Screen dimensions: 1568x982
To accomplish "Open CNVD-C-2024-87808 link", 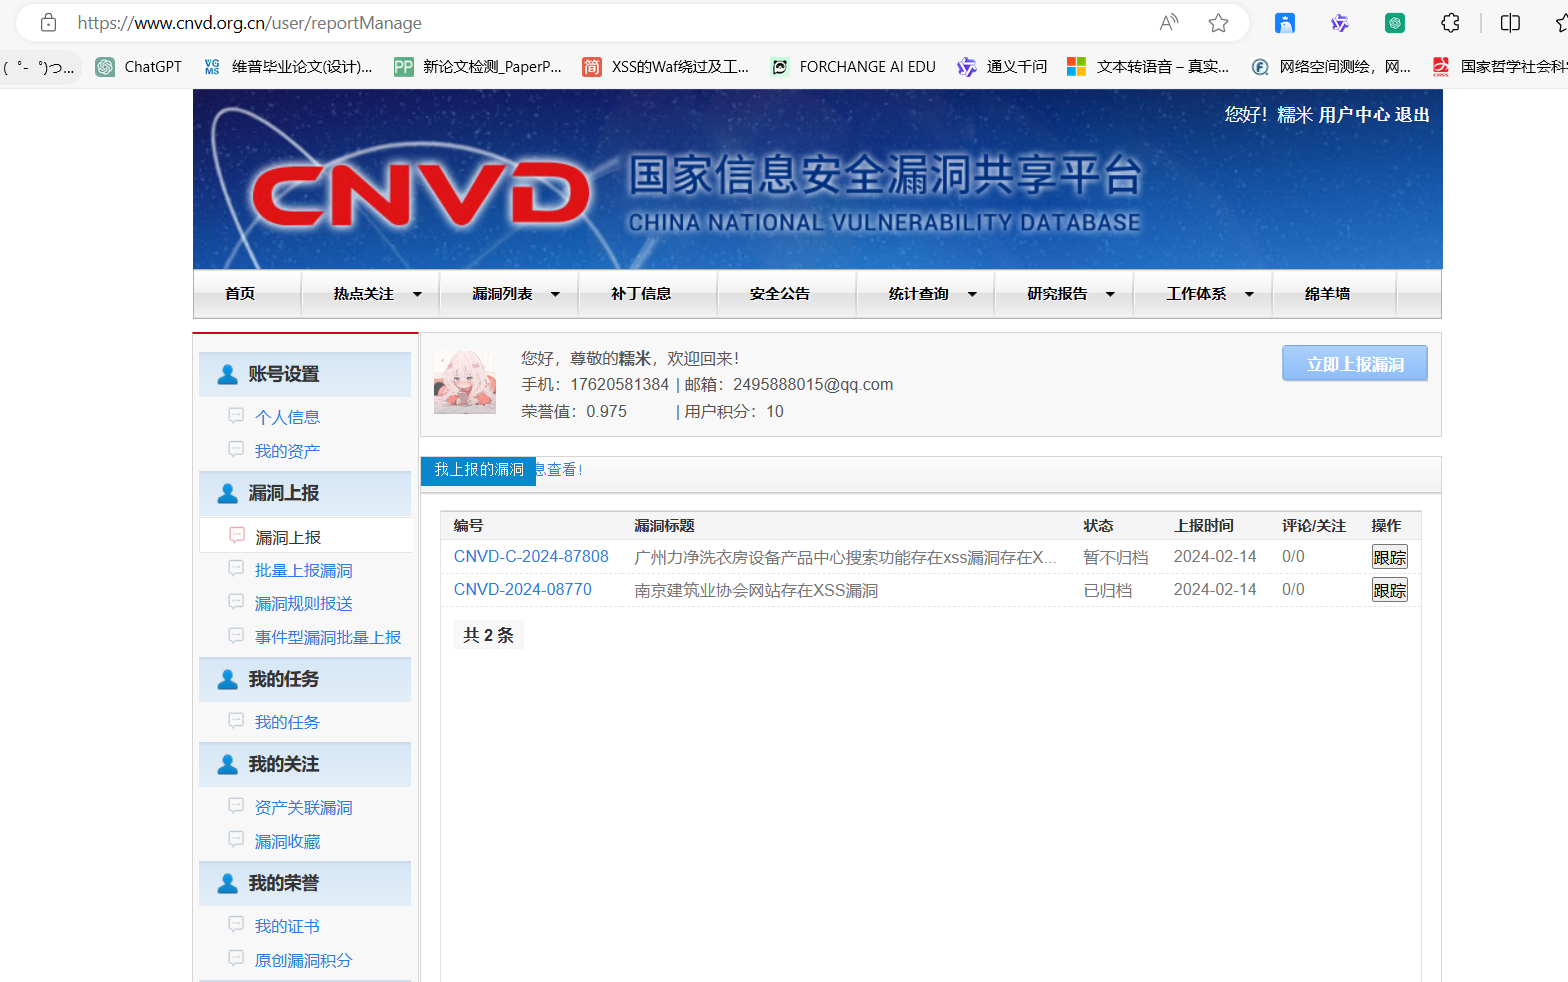I will (x=531, y=556).
